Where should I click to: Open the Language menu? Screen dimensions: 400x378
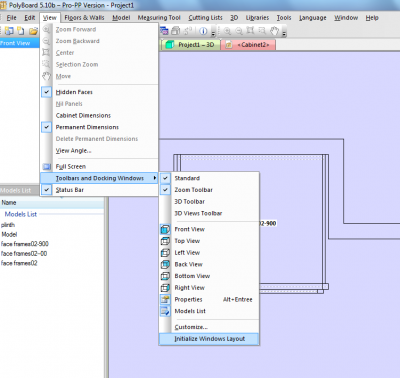pyautogui.click(x=313, y=18)
